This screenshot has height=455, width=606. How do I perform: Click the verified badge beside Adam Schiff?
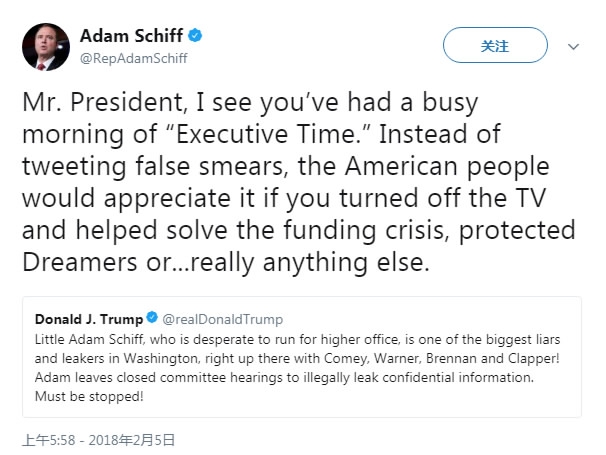[x=195, y=36]
